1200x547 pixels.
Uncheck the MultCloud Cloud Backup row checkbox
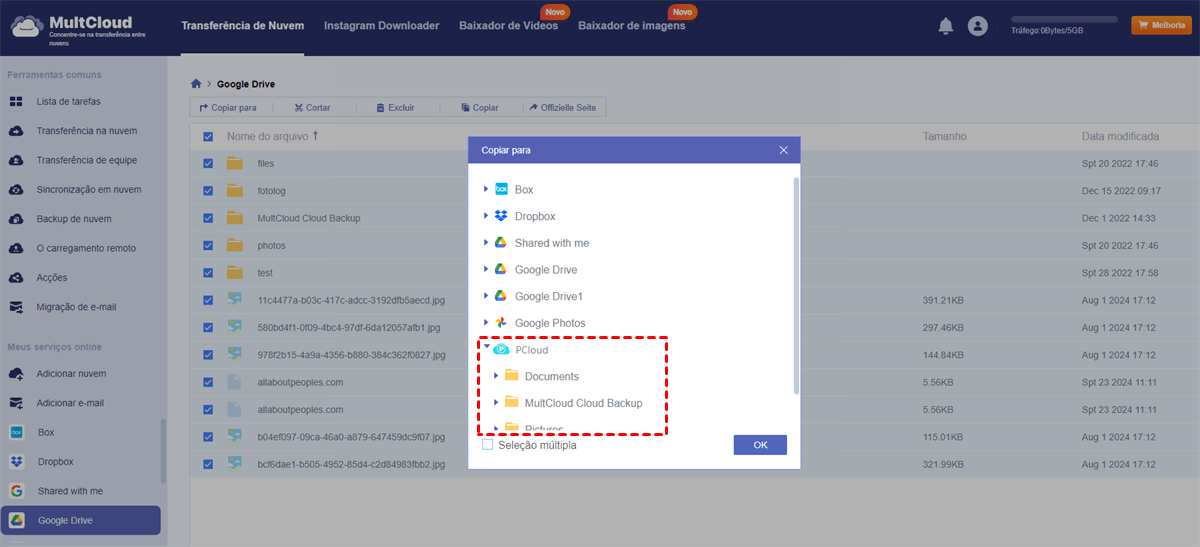click(x=208, y=218)
